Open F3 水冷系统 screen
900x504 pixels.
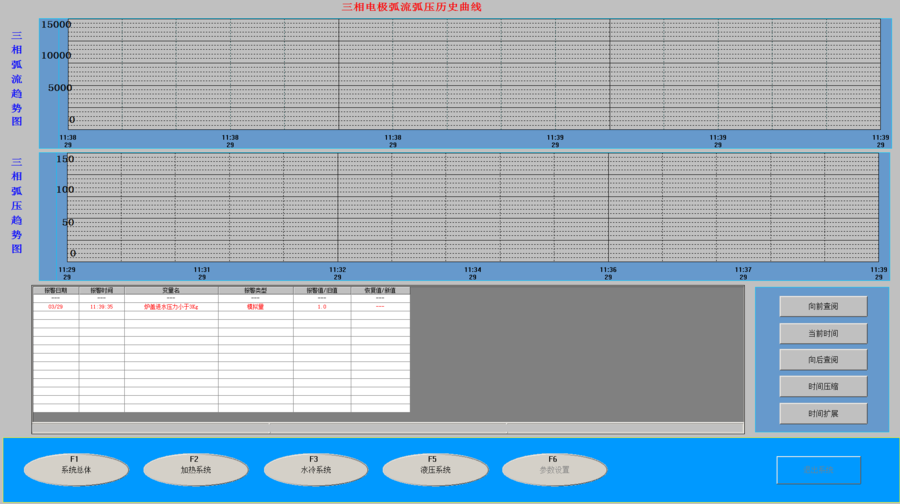tap(316, 469)
